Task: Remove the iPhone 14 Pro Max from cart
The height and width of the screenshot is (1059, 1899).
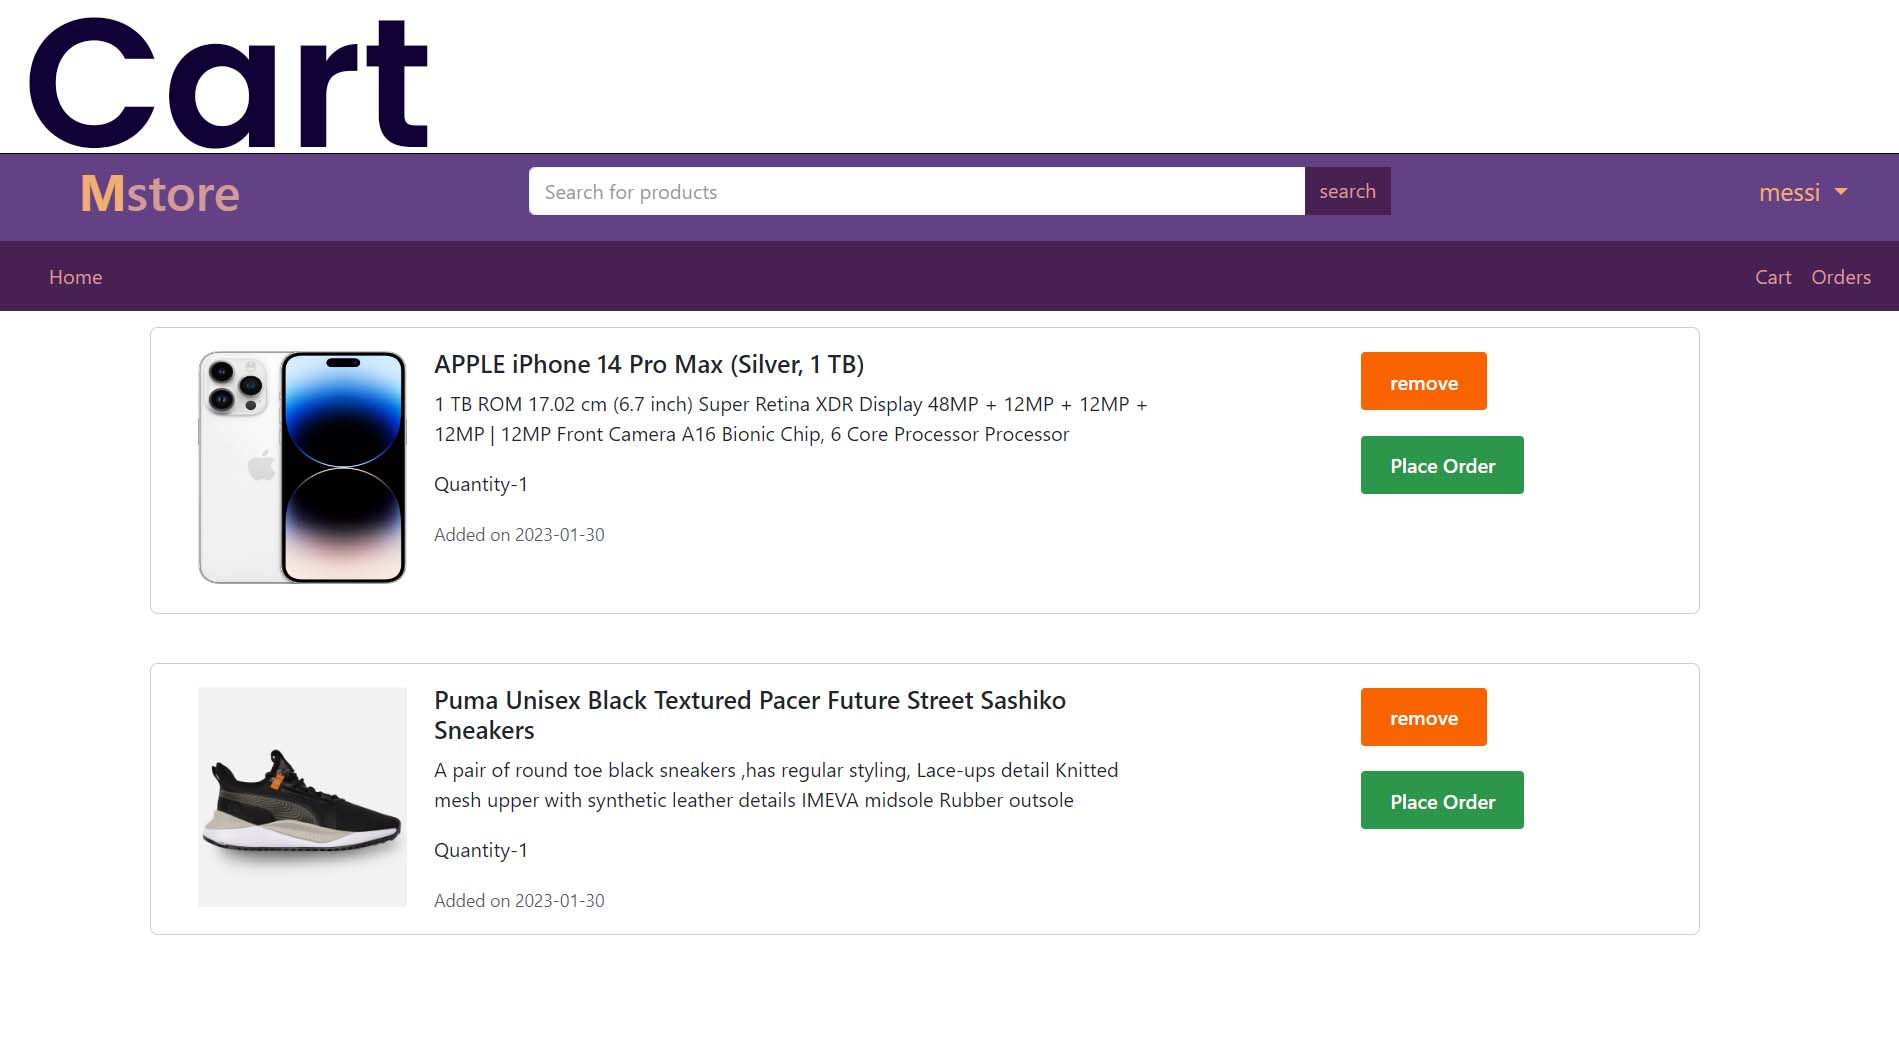Action: [x=1424, y=381]
